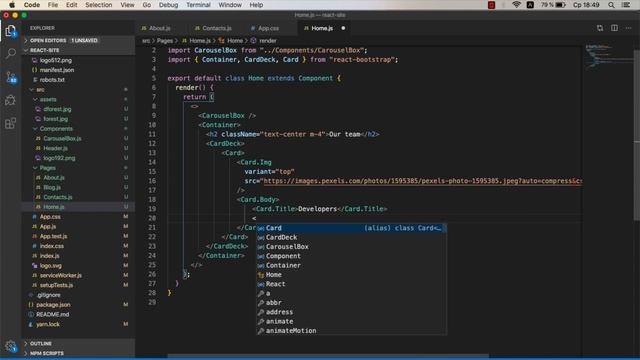Open yarn.lock file
640x360 pixels.
pos(48,324)
